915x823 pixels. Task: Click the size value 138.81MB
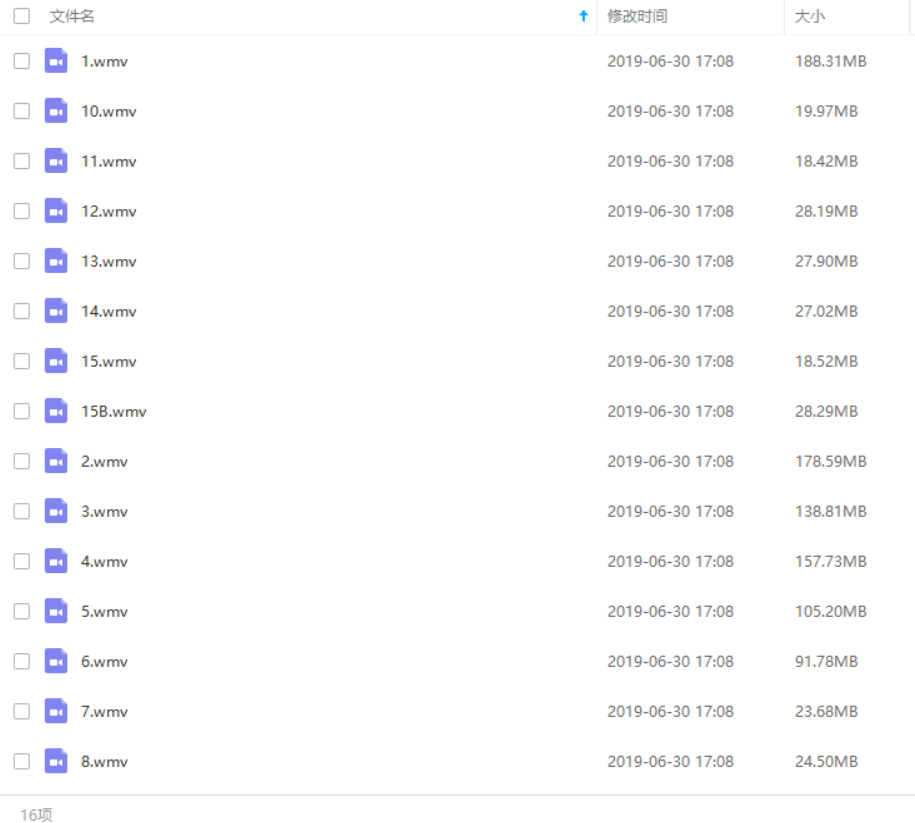point(830,512)
